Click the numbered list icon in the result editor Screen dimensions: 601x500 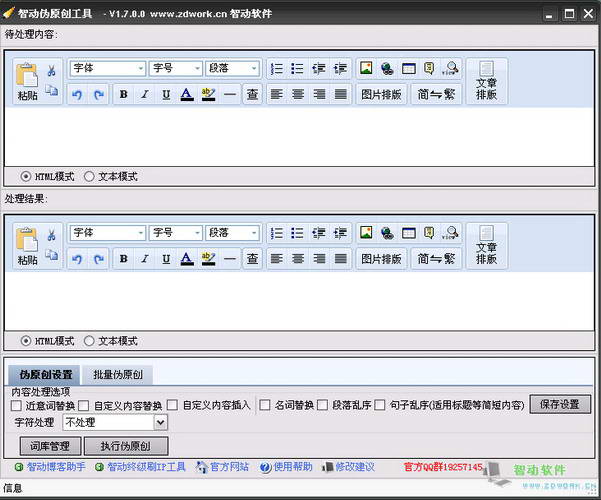(x=275, y=232)
